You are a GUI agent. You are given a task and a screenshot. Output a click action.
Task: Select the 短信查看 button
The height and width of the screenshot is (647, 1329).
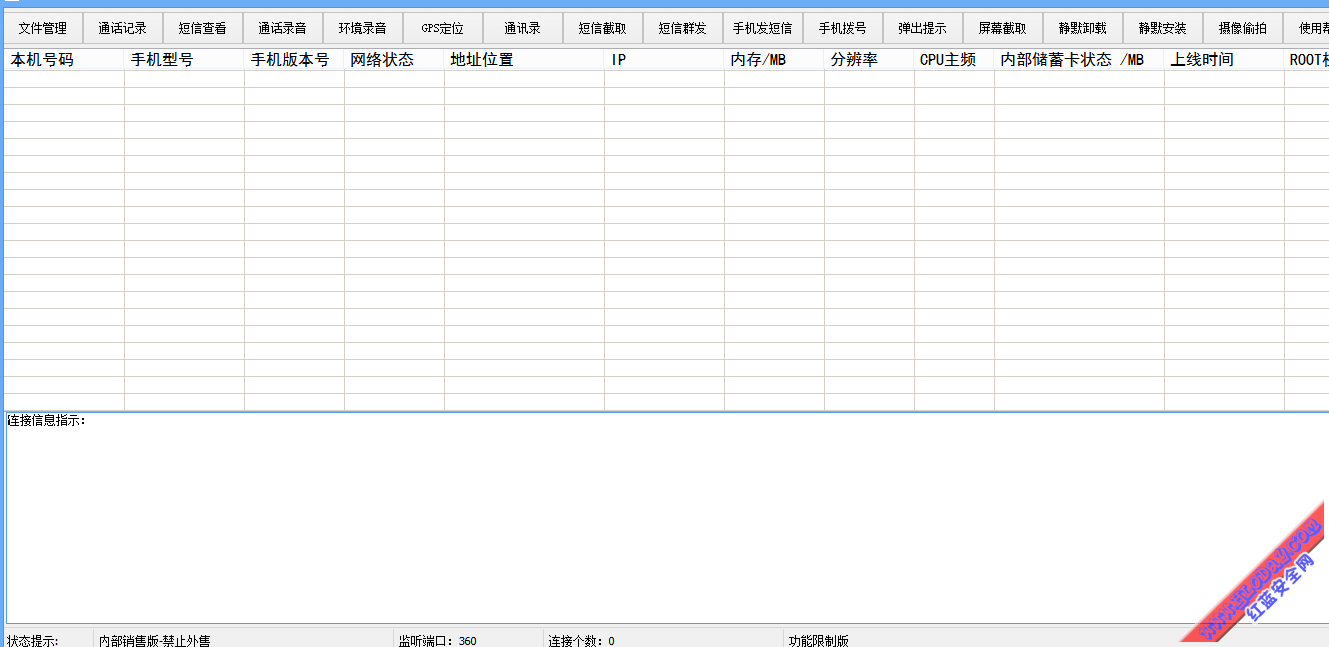203,28
